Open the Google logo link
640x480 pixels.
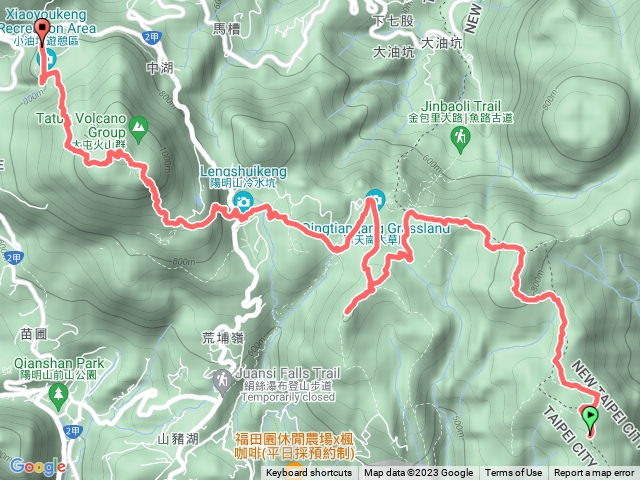pyautogui.click(x=37, y=466)
